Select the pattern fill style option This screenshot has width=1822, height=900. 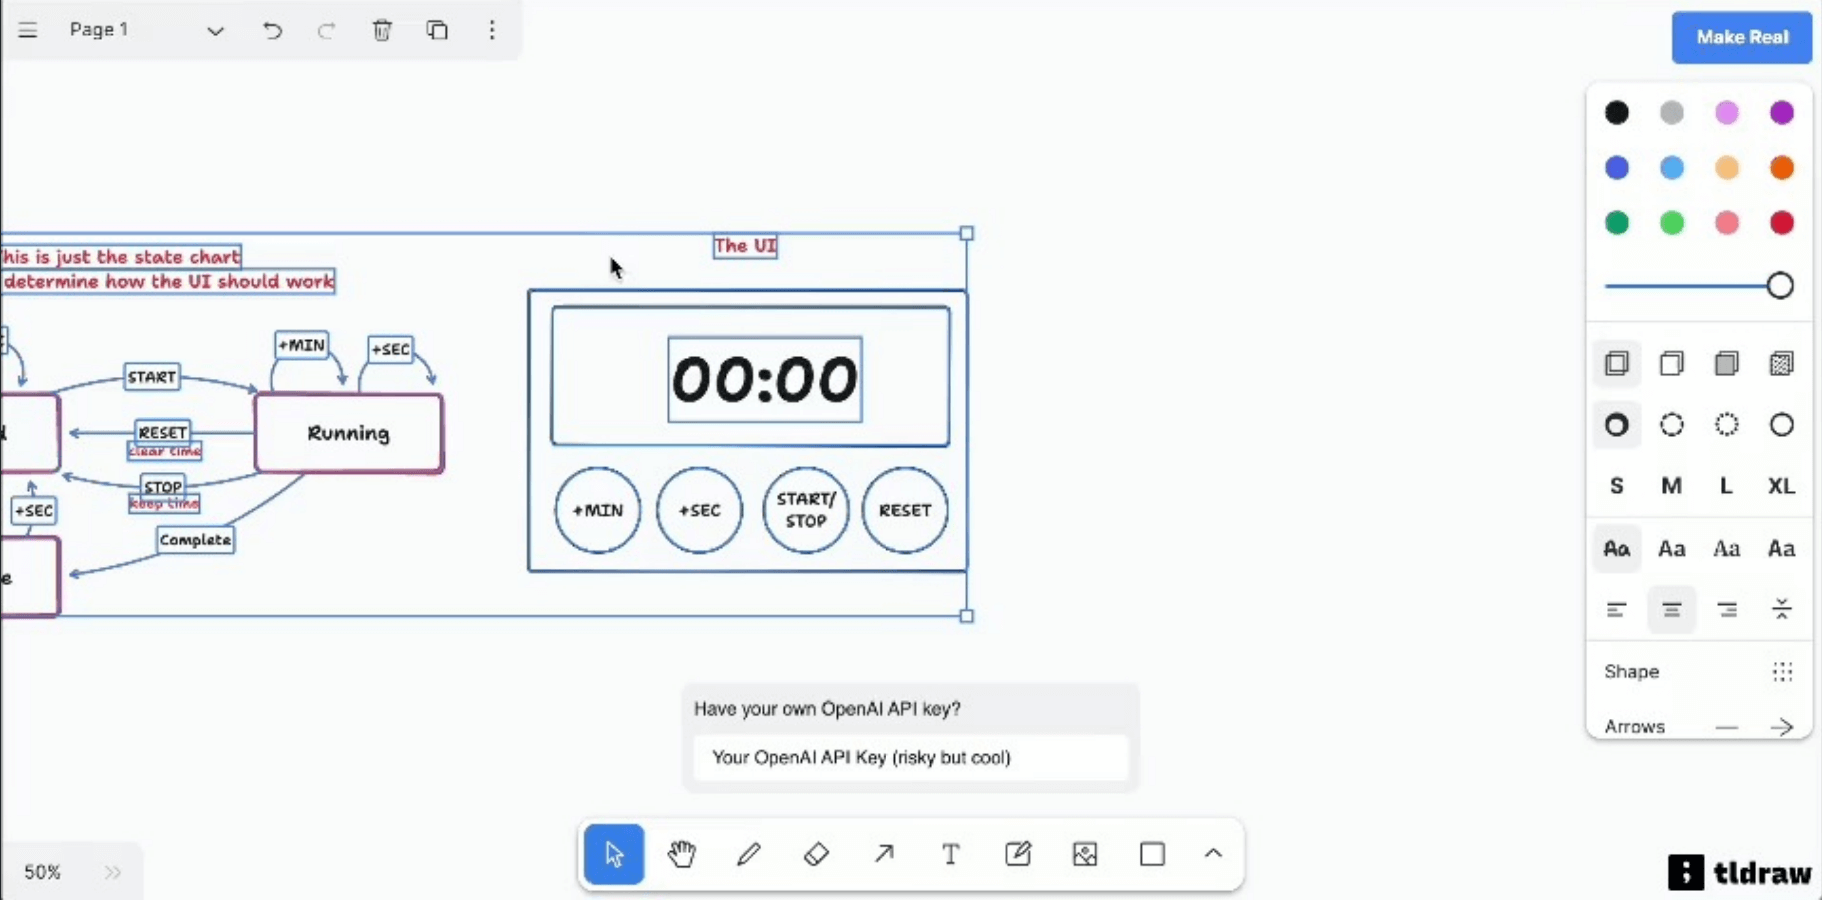(1782, 363)
